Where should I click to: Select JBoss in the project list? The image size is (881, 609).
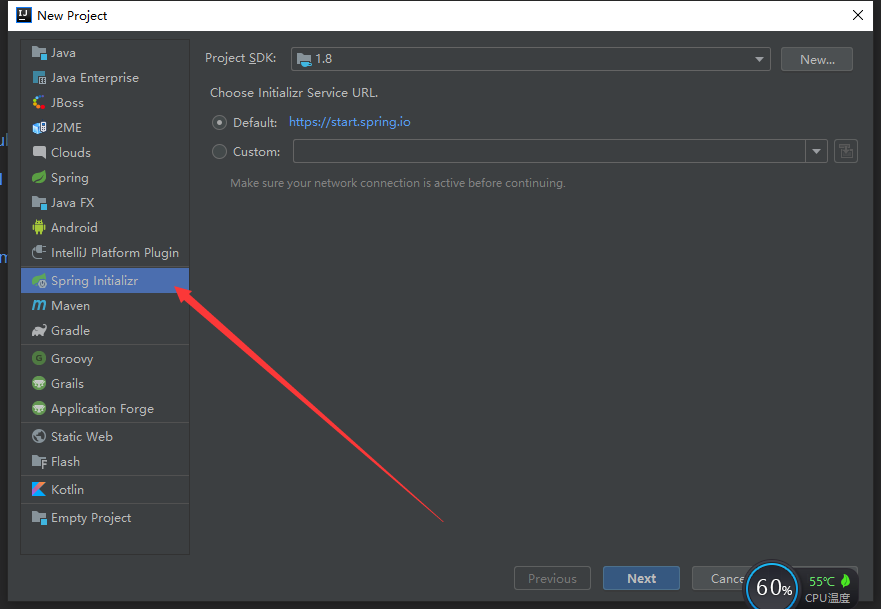[105, 103]
